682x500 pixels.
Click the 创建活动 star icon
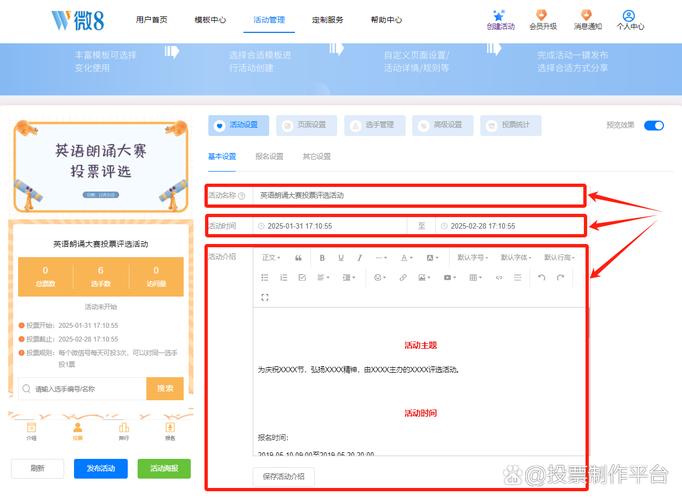[x=498, y=16]
